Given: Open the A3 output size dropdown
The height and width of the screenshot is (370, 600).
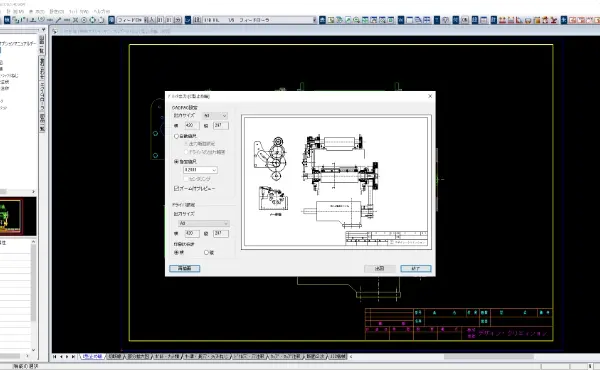Looking at the screenshot, I should [215, 116].
